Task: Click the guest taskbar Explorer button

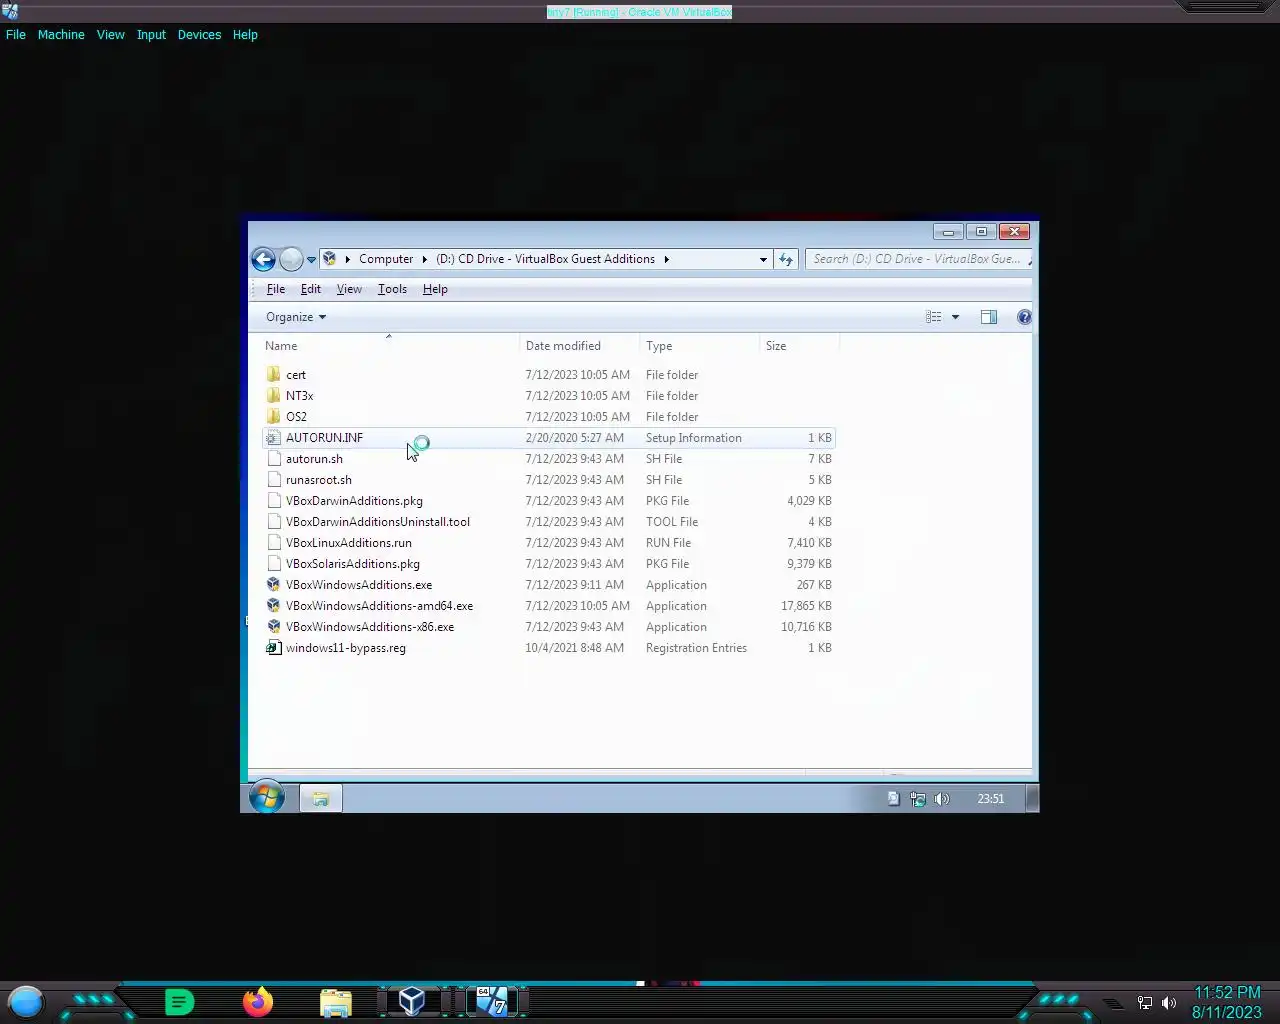Action: point(321,798)
